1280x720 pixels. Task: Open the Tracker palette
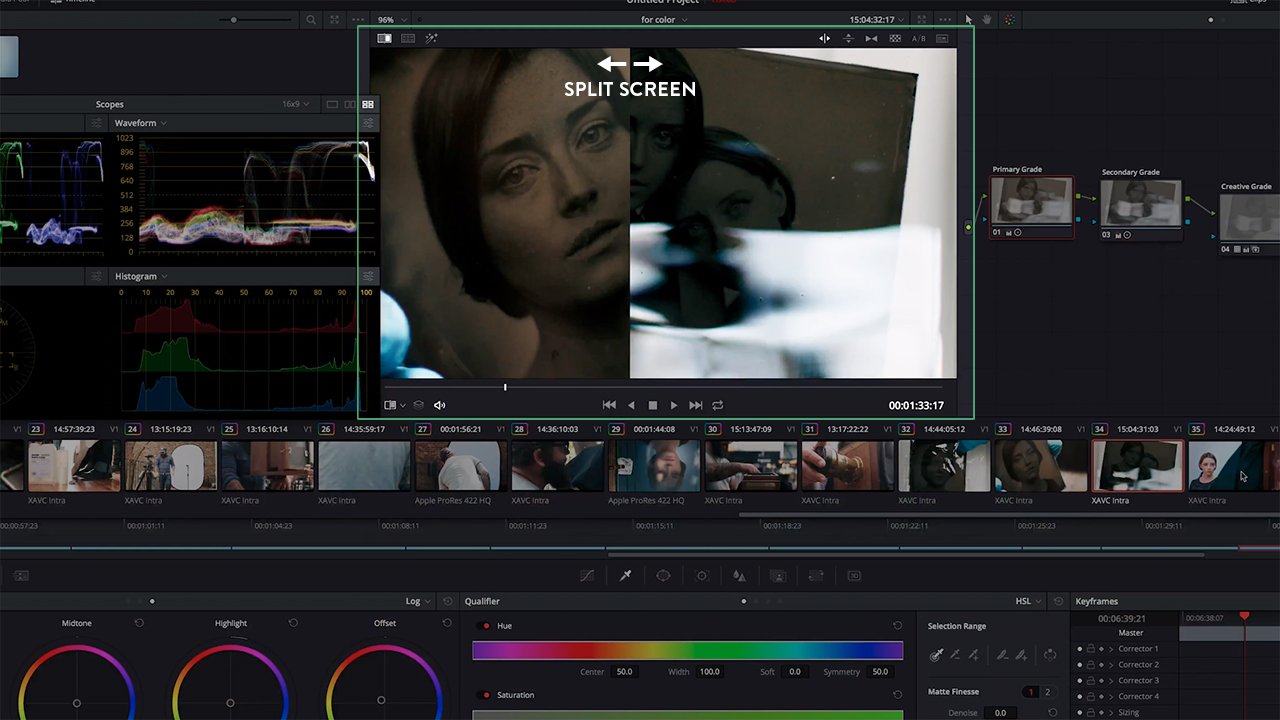701,575
